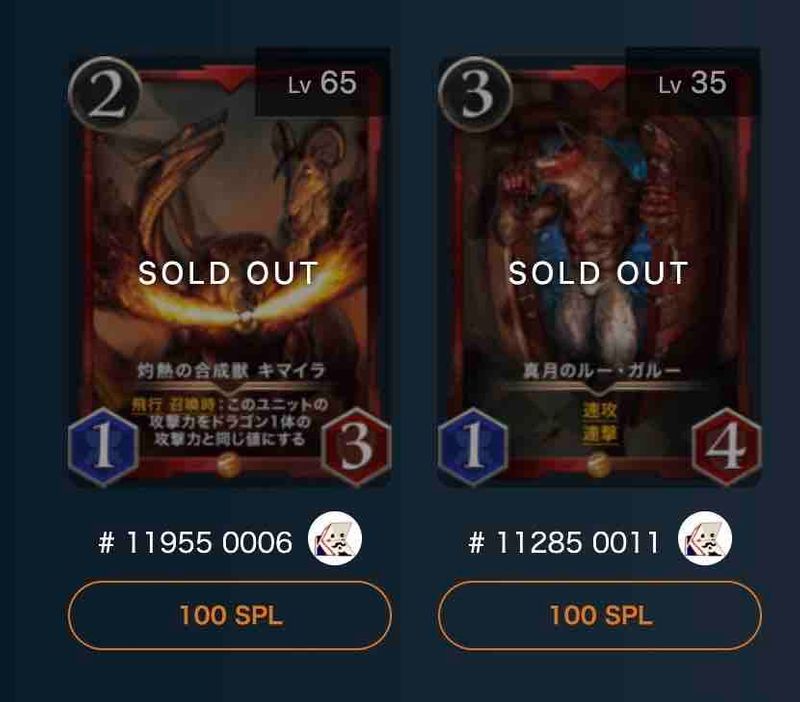Click SOLD OUT label on right card
The image size is (800, 702).
coord(598,273)
